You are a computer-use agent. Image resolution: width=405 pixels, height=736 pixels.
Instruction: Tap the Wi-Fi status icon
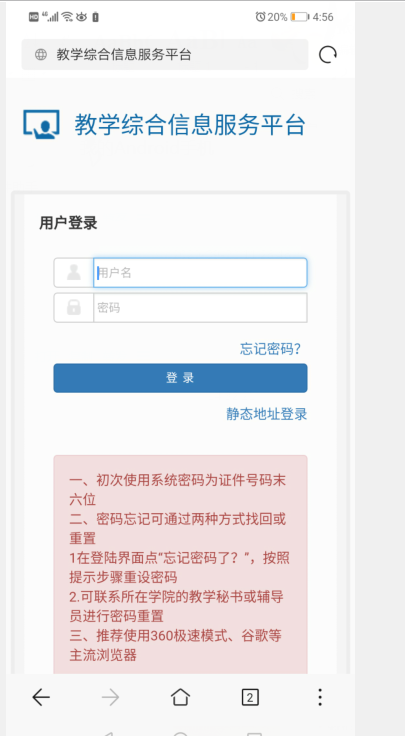[67, 17]
